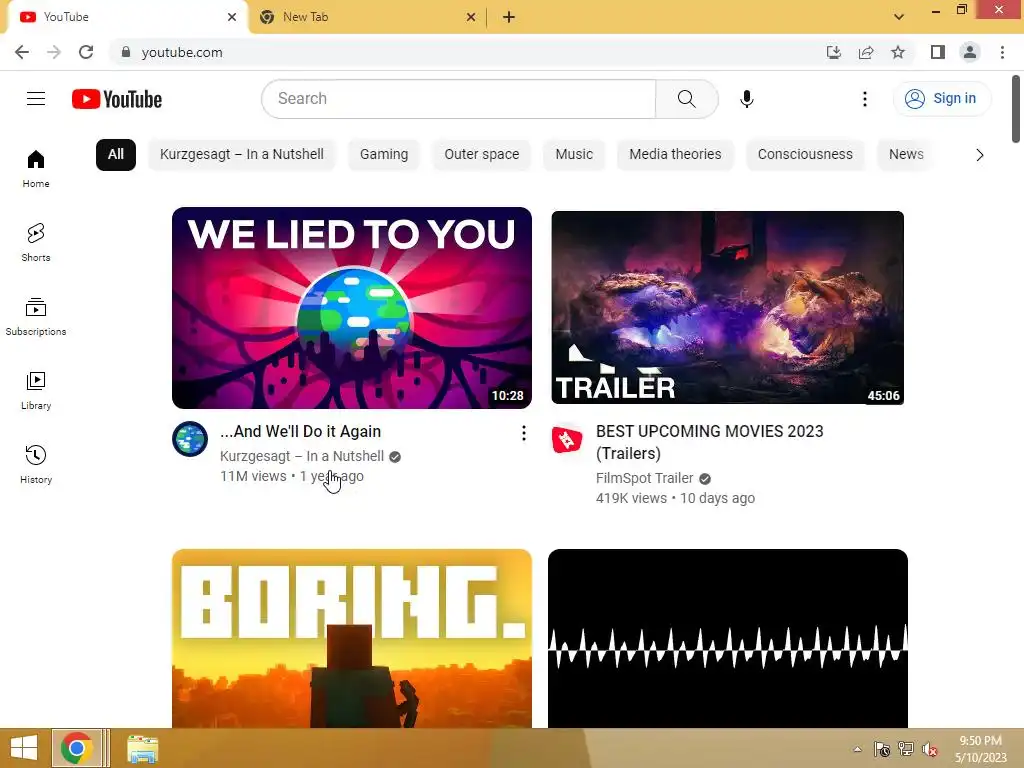Select the All filter chip
This screenshot has width=1024, height=768.
click(116, 155)
